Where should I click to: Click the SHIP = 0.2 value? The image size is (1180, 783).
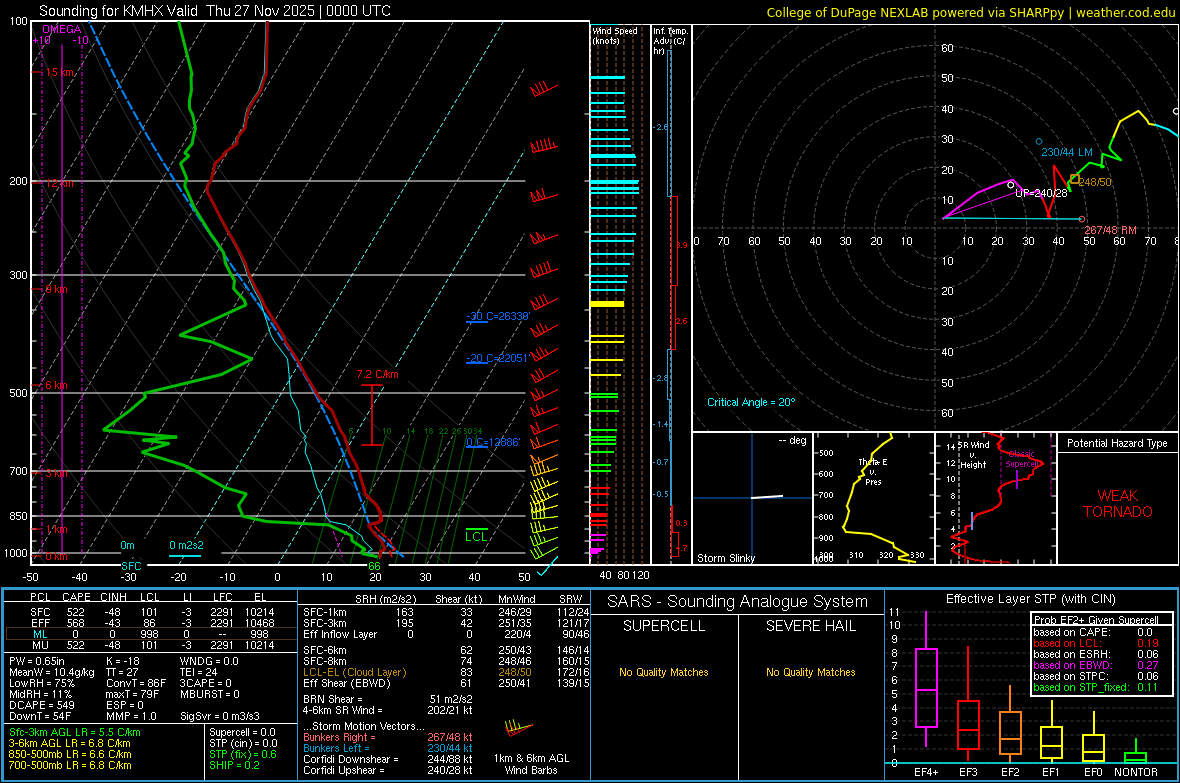tap(234, 765)
